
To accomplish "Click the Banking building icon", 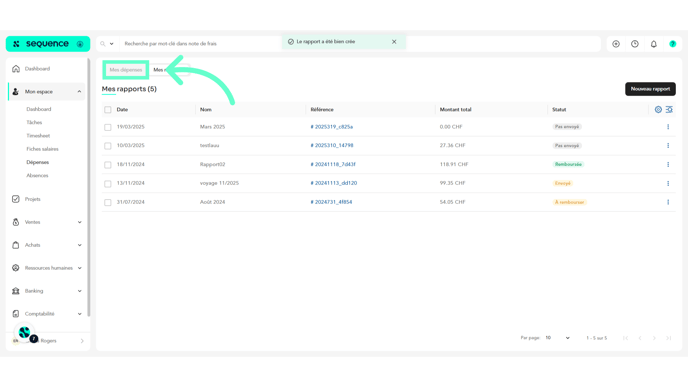I will pos(16,291).
